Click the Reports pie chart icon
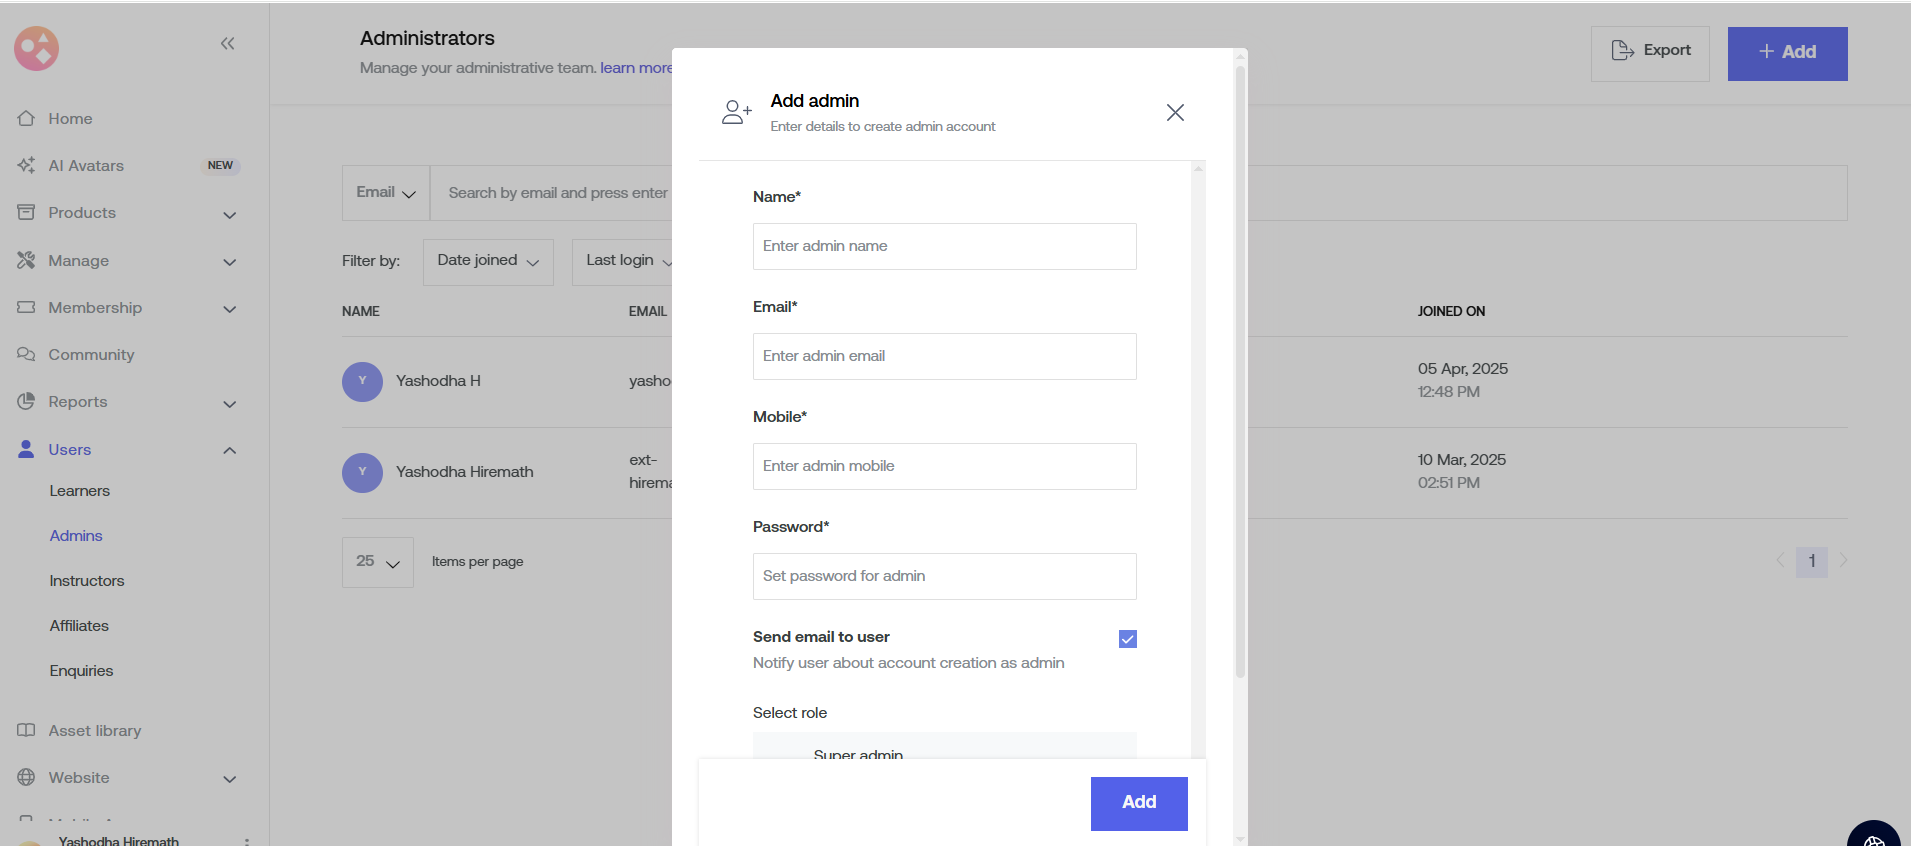 pyautogui.click(x=26, y=401)
